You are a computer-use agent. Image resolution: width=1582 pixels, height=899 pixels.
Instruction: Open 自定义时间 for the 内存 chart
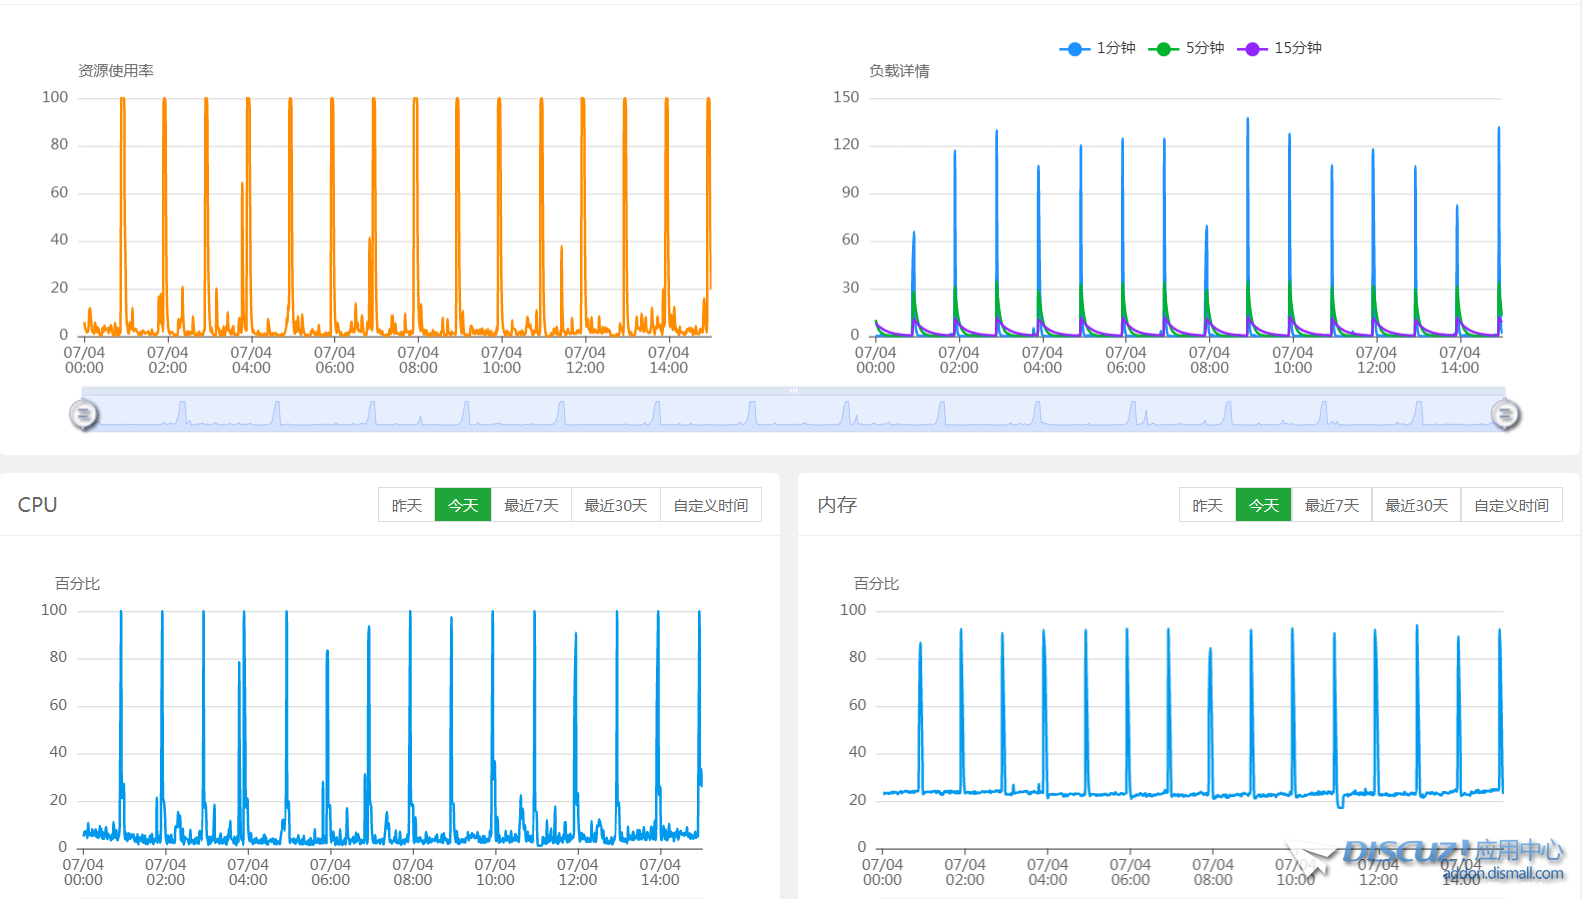point(1511,505)
